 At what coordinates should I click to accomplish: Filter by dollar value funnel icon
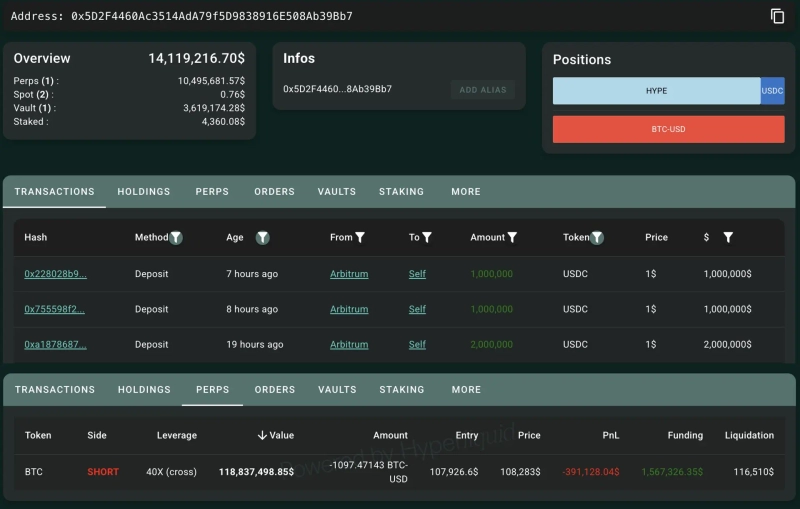728,238
